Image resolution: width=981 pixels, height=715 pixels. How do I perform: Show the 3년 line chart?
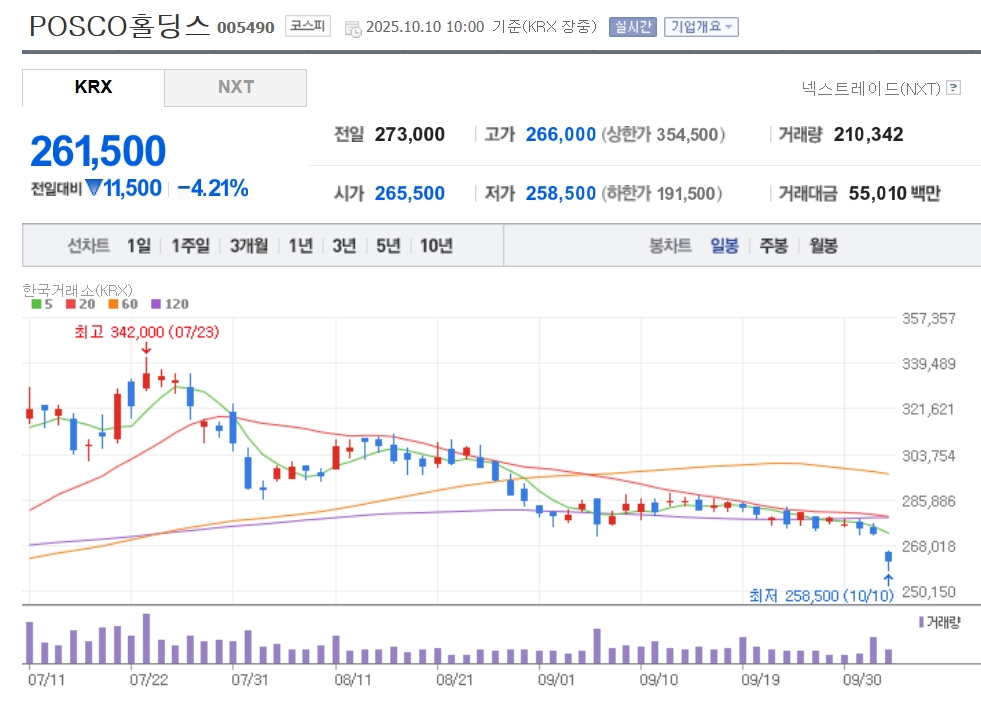click(344, 245)
